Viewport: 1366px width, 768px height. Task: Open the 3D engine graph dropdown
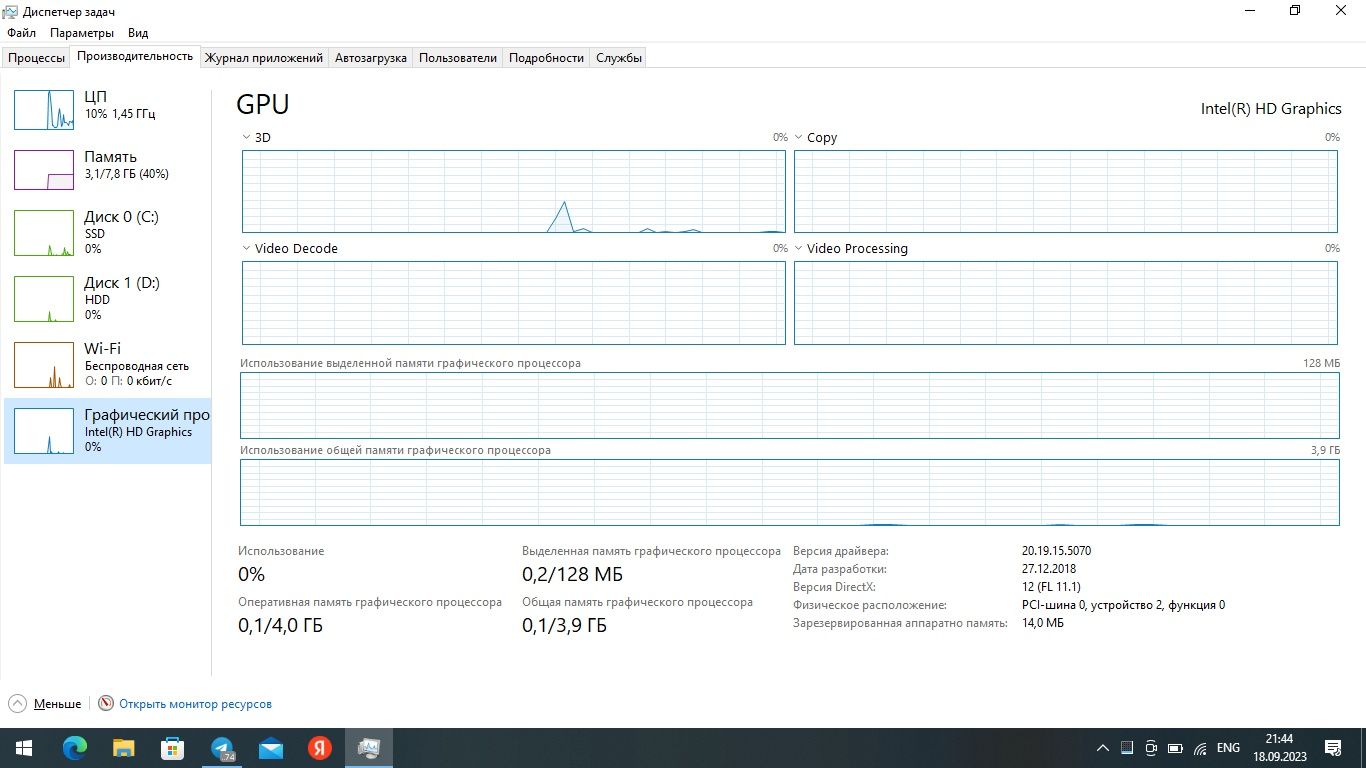click(x=247, y=138)
